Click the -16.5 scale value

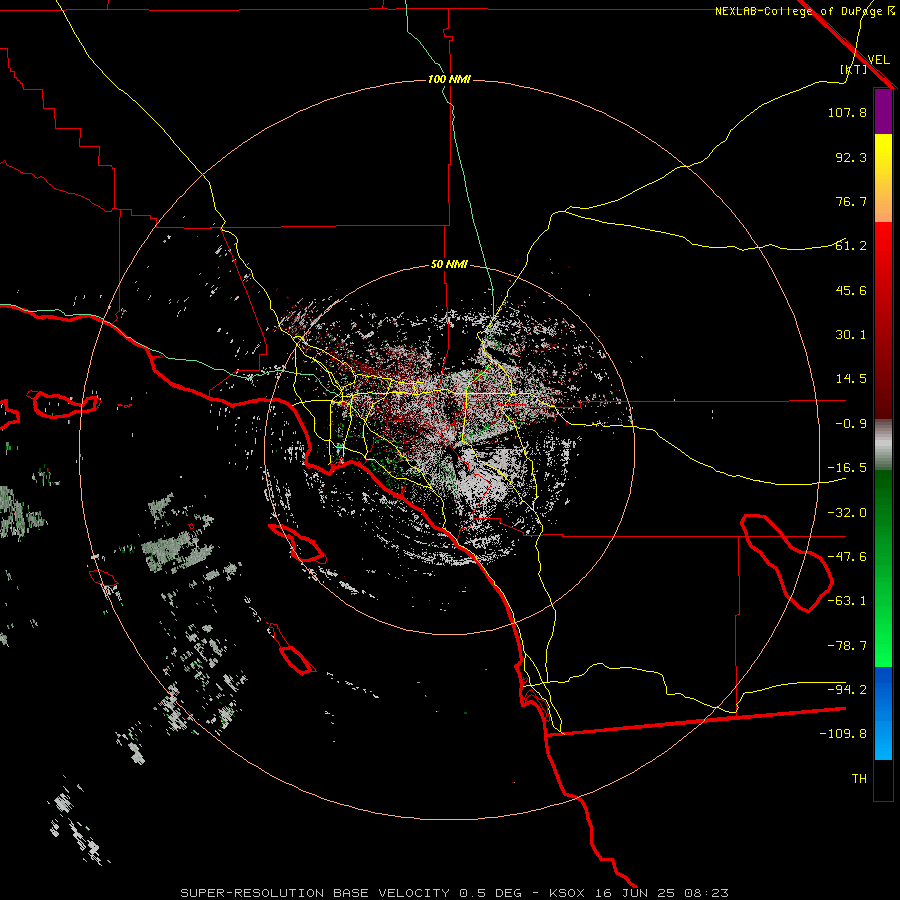pyautogui.click(x=847, y=468)
